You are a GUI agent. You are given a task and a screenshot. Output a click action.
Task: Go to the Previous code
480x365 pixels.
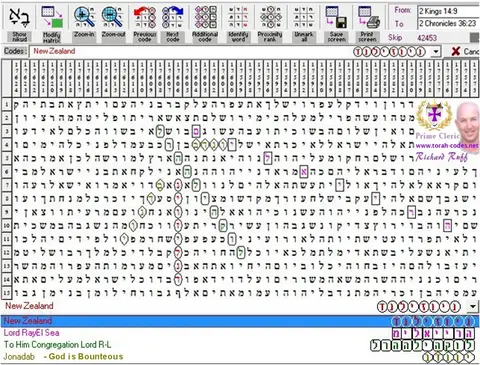click(x=145, y=22)
